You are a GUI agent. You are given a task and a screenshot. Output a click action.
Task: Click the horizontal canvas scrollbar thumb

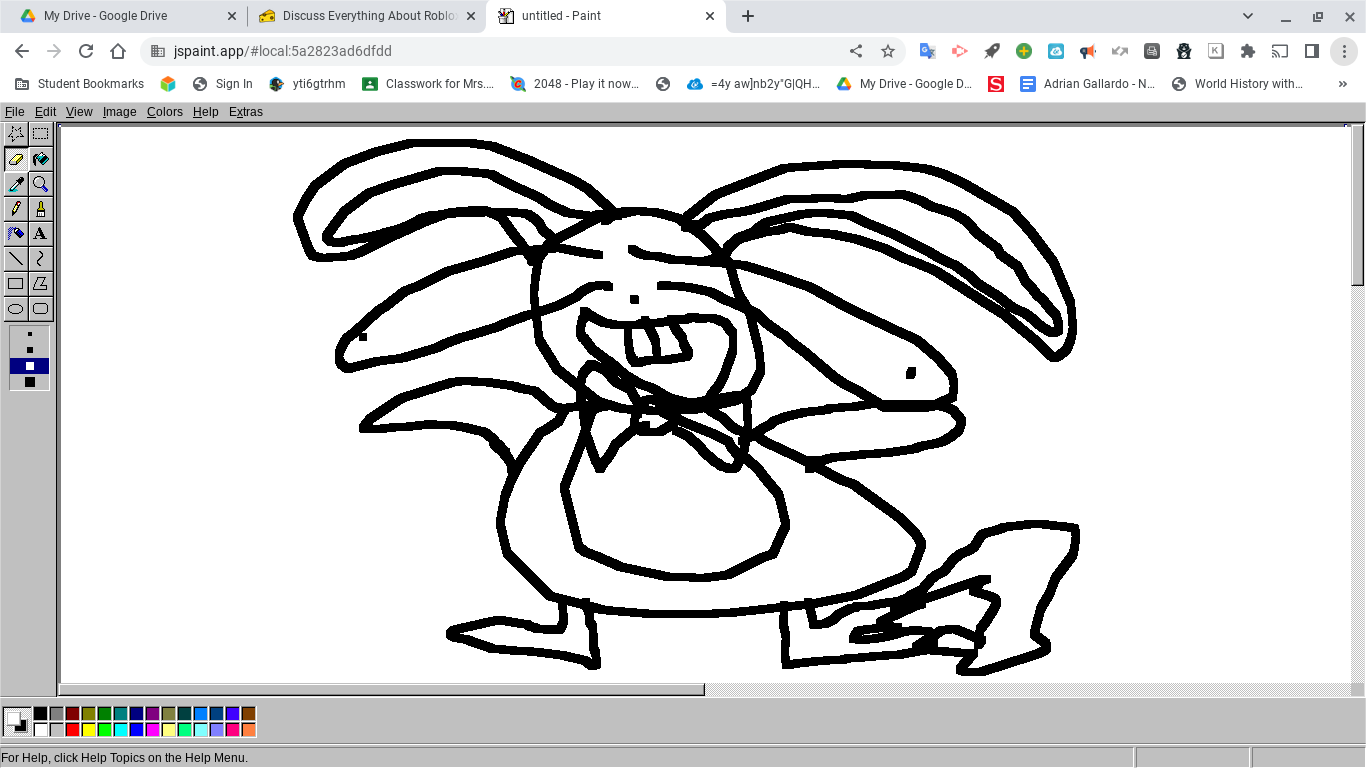[382, 689]
